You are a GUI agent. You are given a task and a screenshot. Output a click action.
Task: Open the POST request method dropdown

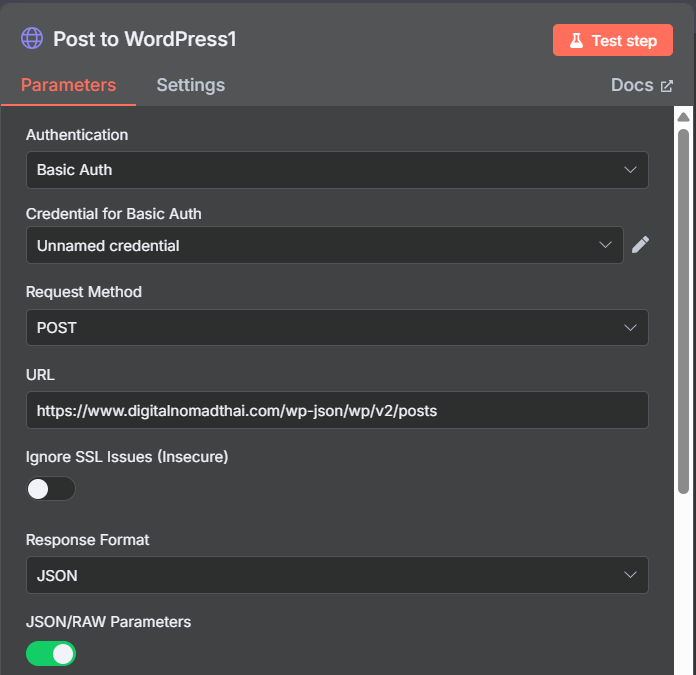337,328
